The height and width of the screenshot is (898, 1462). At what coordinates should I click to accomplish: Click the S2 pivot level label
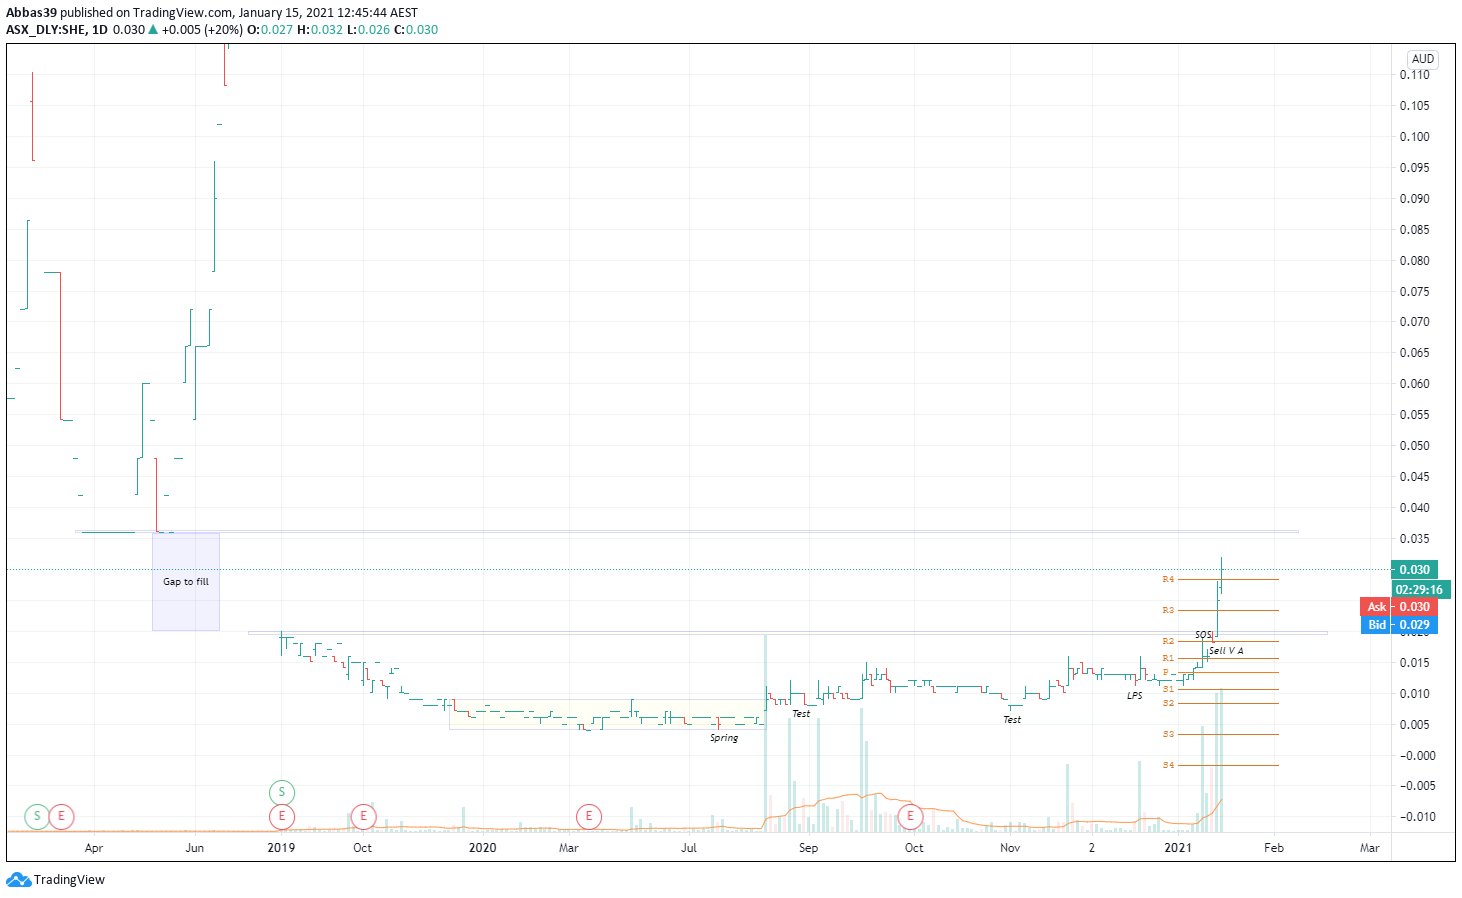[1168, 704]
